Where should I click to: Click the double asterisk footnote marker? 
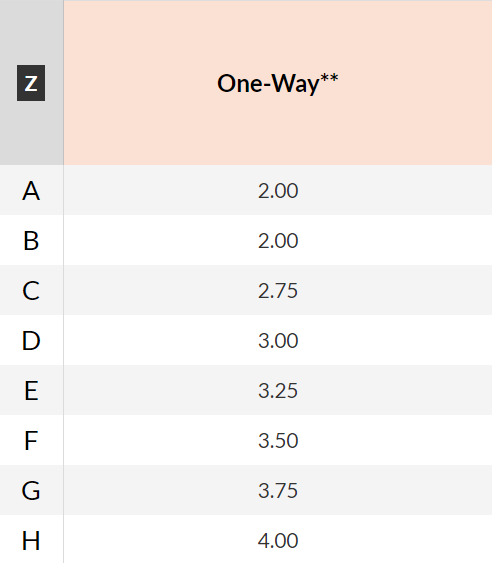329,78
